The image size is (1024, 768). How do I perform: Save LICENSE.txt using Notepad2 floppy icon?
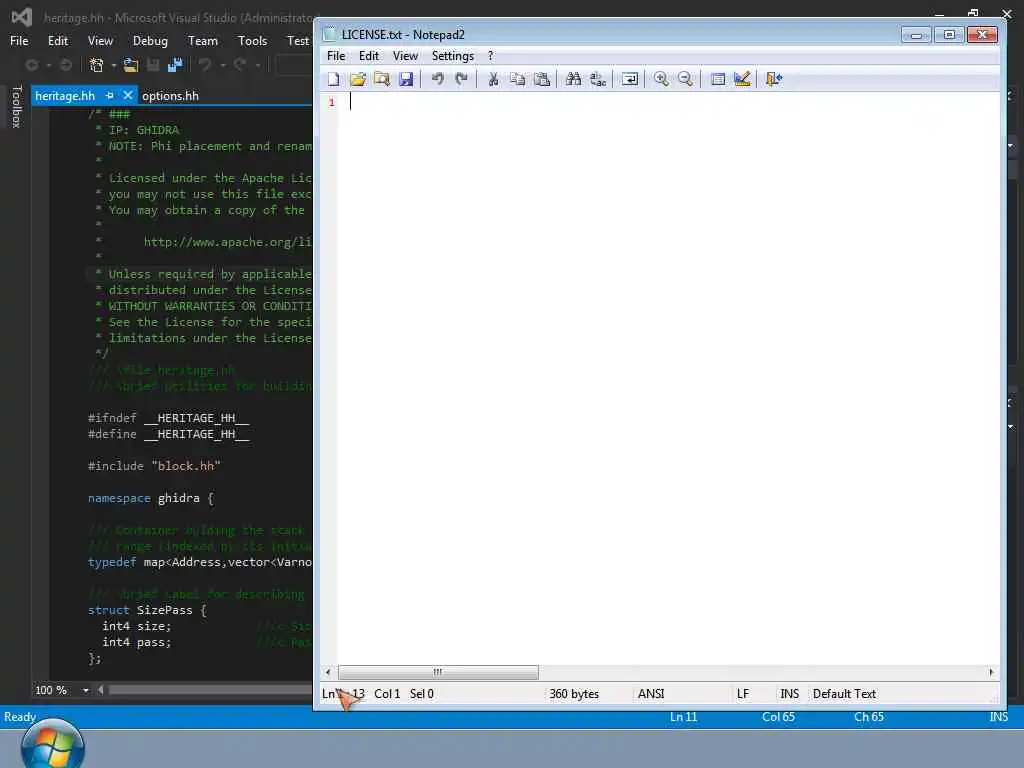pos(406,79)
